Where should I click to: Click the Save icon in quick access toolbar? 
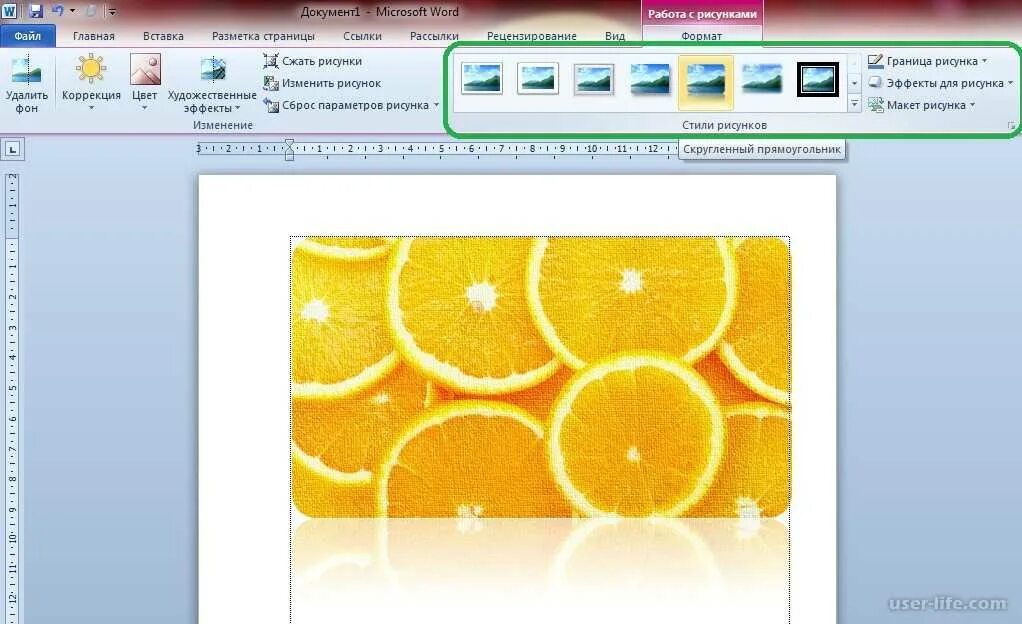[35, 11]
